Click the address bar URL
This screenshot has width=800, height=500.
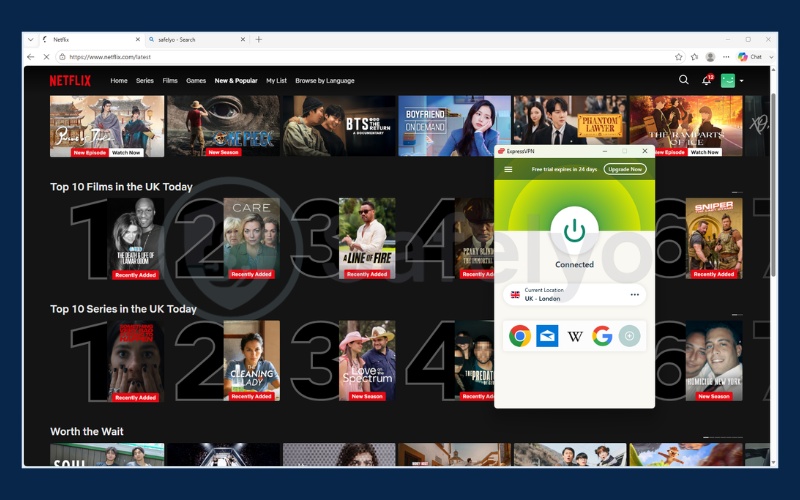110,57
